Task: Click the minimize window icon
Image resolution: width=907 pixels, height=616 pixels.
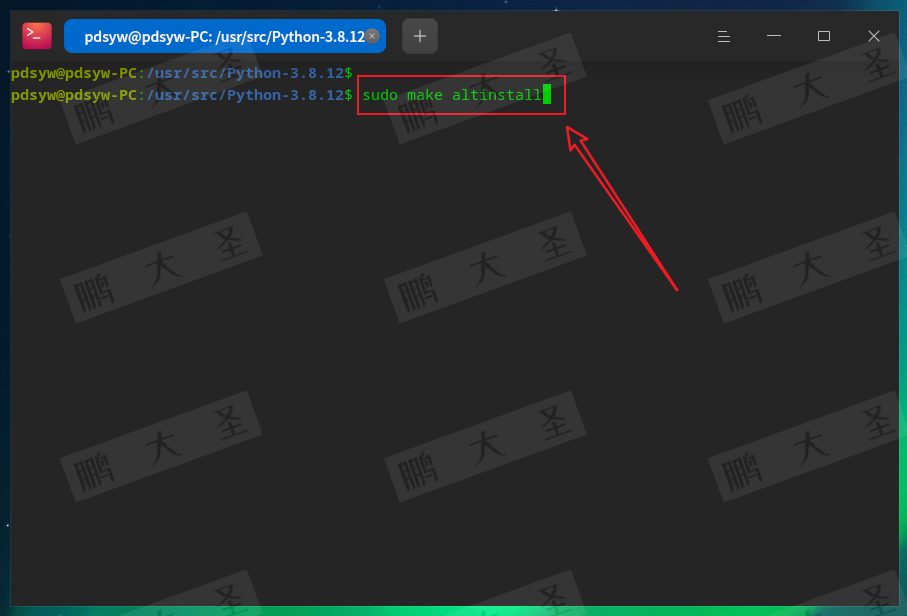Action: point(773,36)
